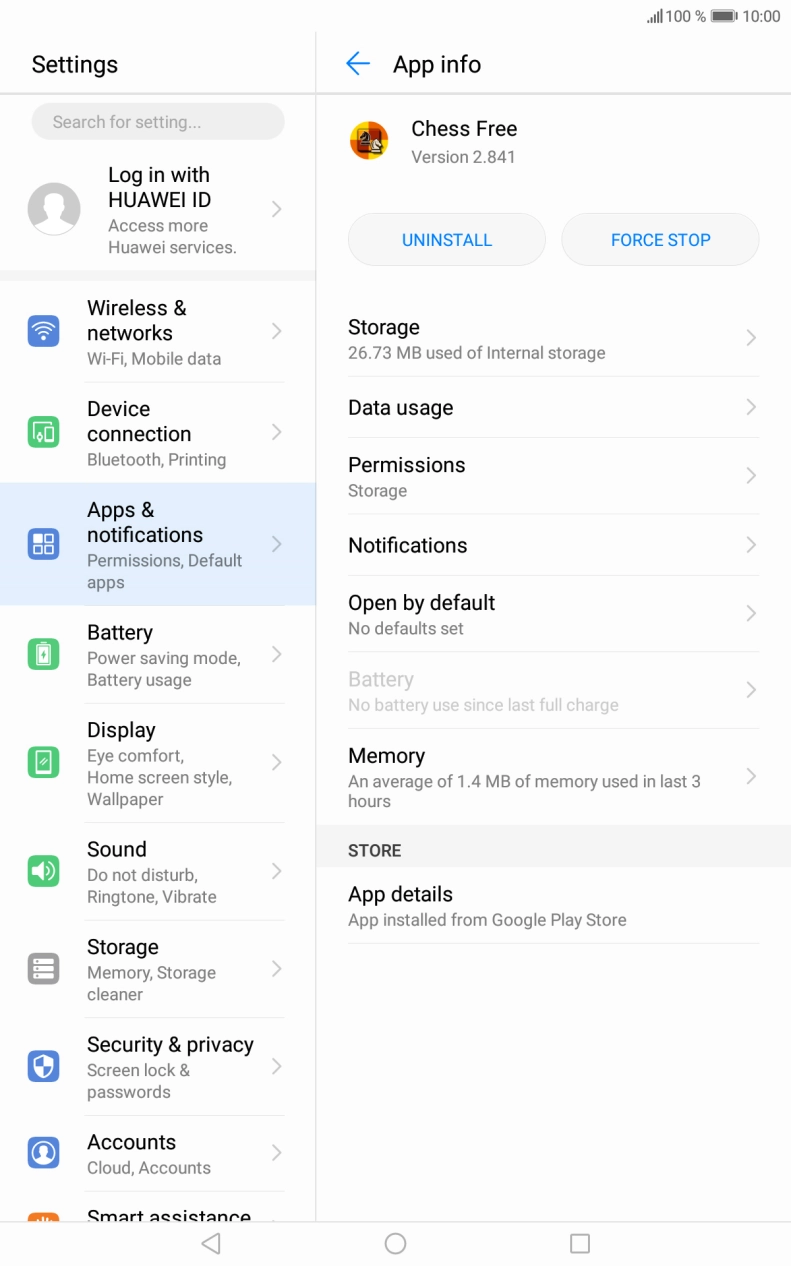This screenshot has height=1266, width=791.
Task: Tap the Chess Free app icon
Action: pyautogui.click(x=369, y=141)
